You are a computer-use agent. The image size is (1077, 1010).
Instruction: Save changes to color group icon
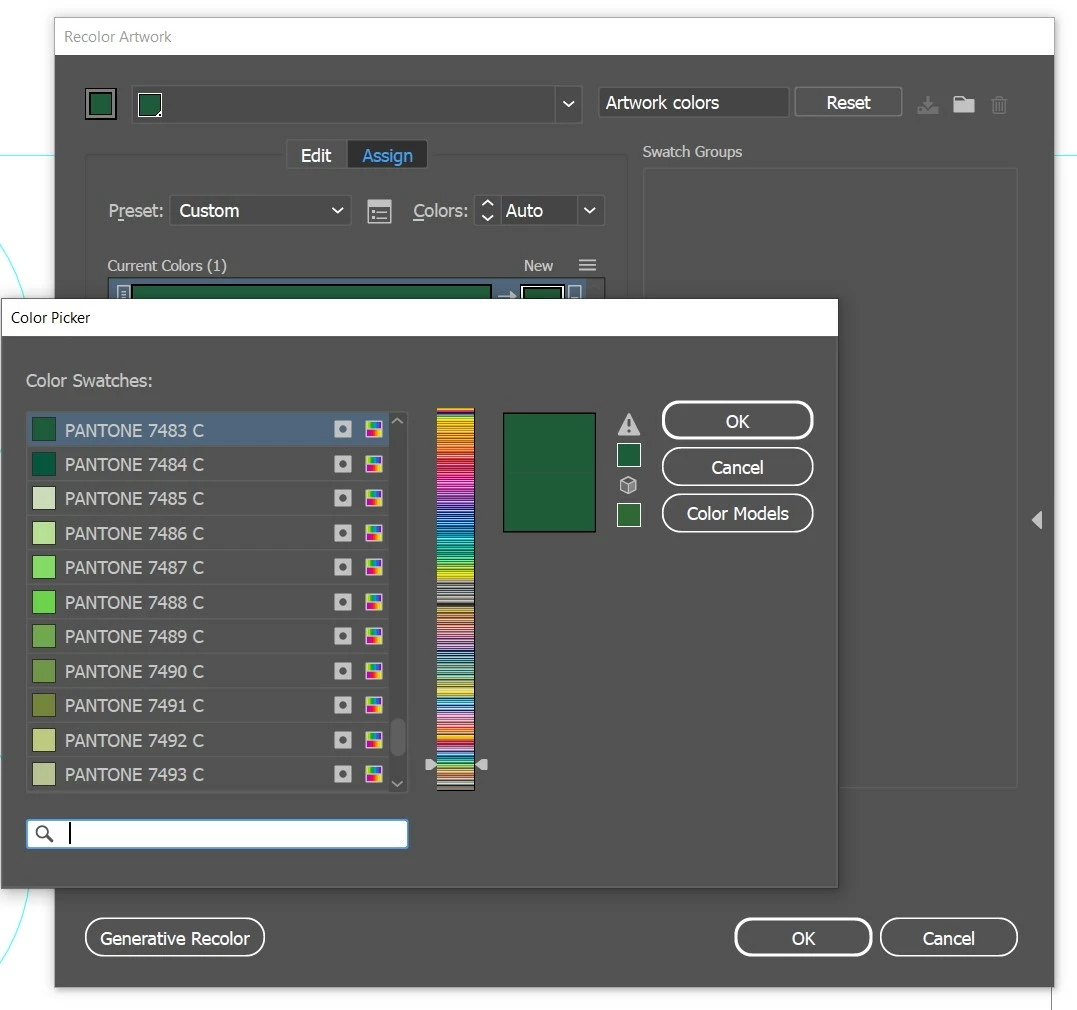(x=927, y=104)
